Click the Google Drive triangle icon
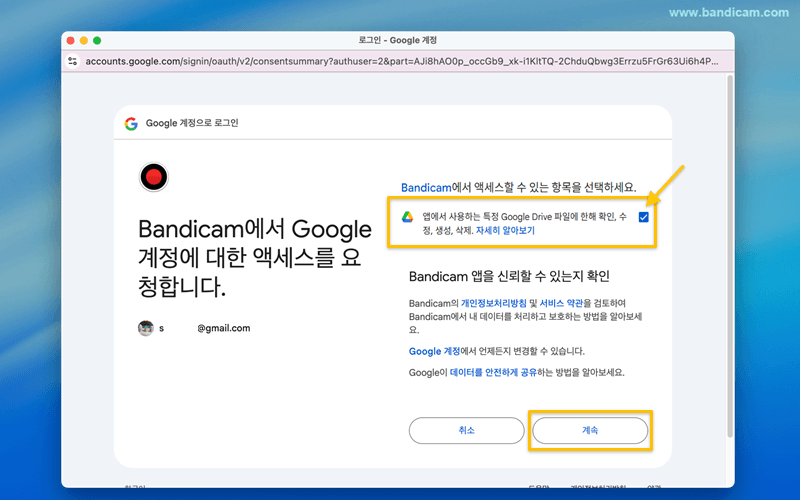Image resolution: width=800 pixels, height=500 pixels. [407, 217]
